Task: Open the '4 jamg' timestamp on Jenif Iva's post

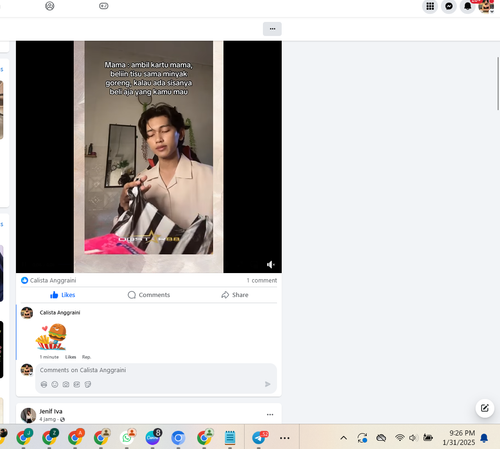Action: [x=48, y=419]
